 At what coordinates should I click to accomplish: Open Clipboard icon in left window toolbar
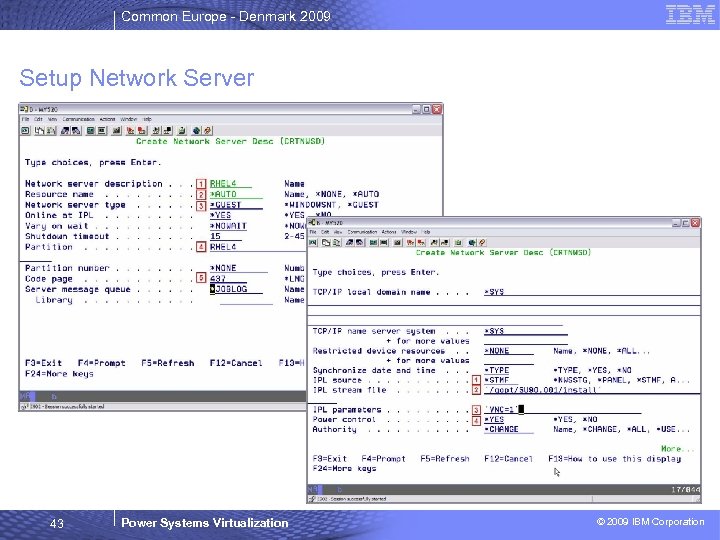(x=182, y=130)
